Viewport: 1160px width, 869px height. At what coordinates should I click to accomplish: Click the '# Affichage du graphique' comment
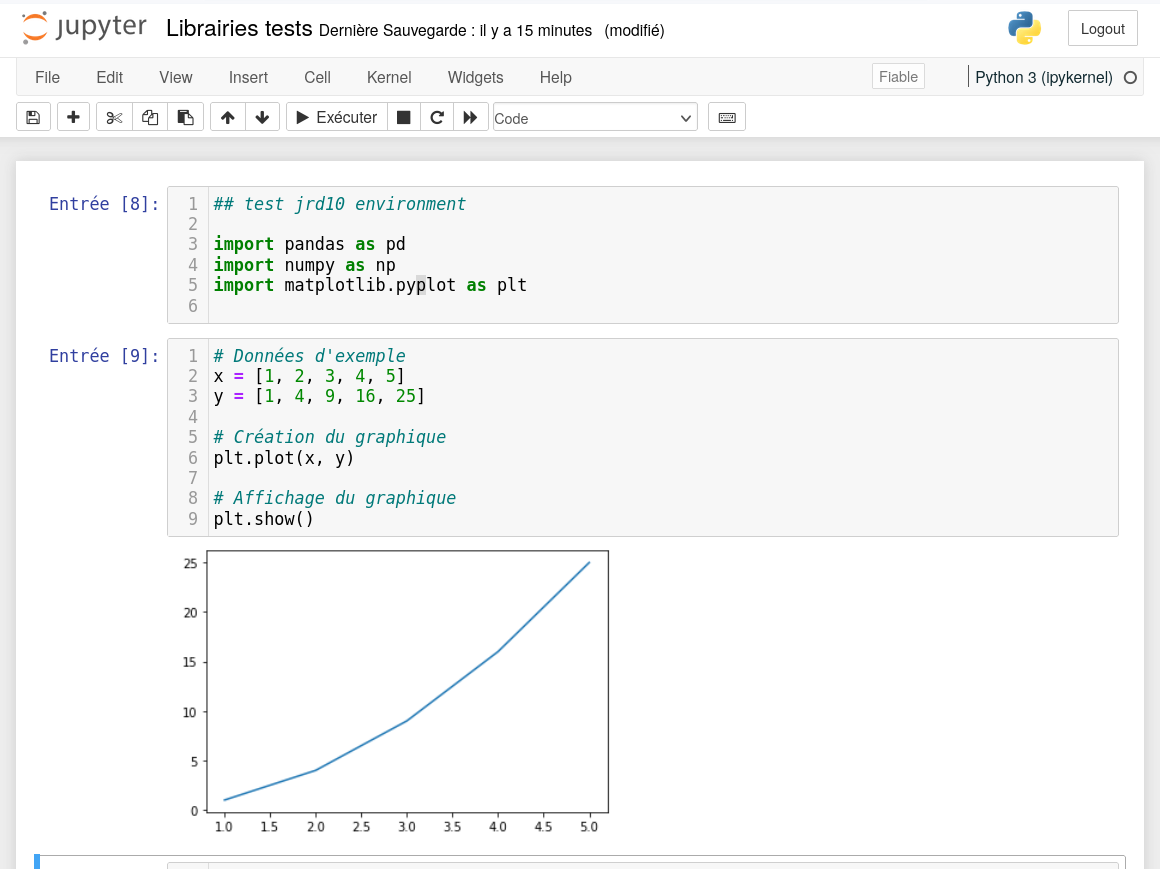(x=334, y=498)
